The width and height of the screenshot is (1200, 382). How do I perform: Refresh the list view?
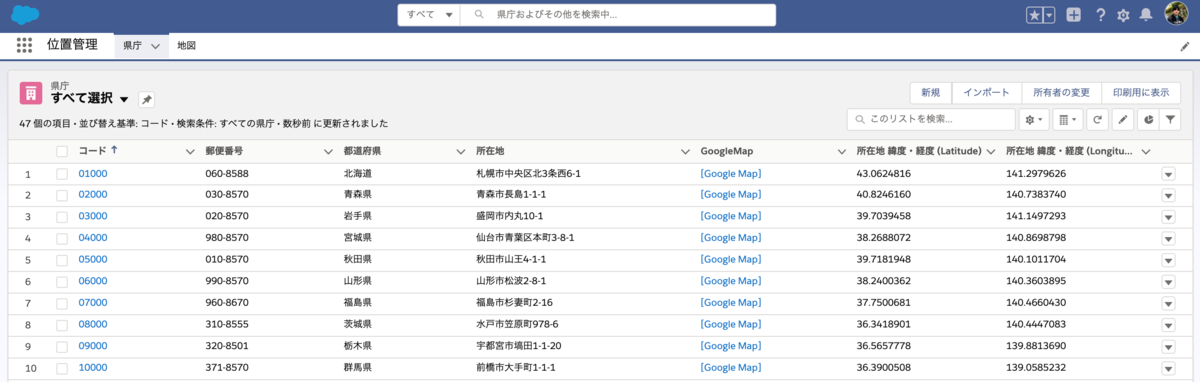point(1098,119)
